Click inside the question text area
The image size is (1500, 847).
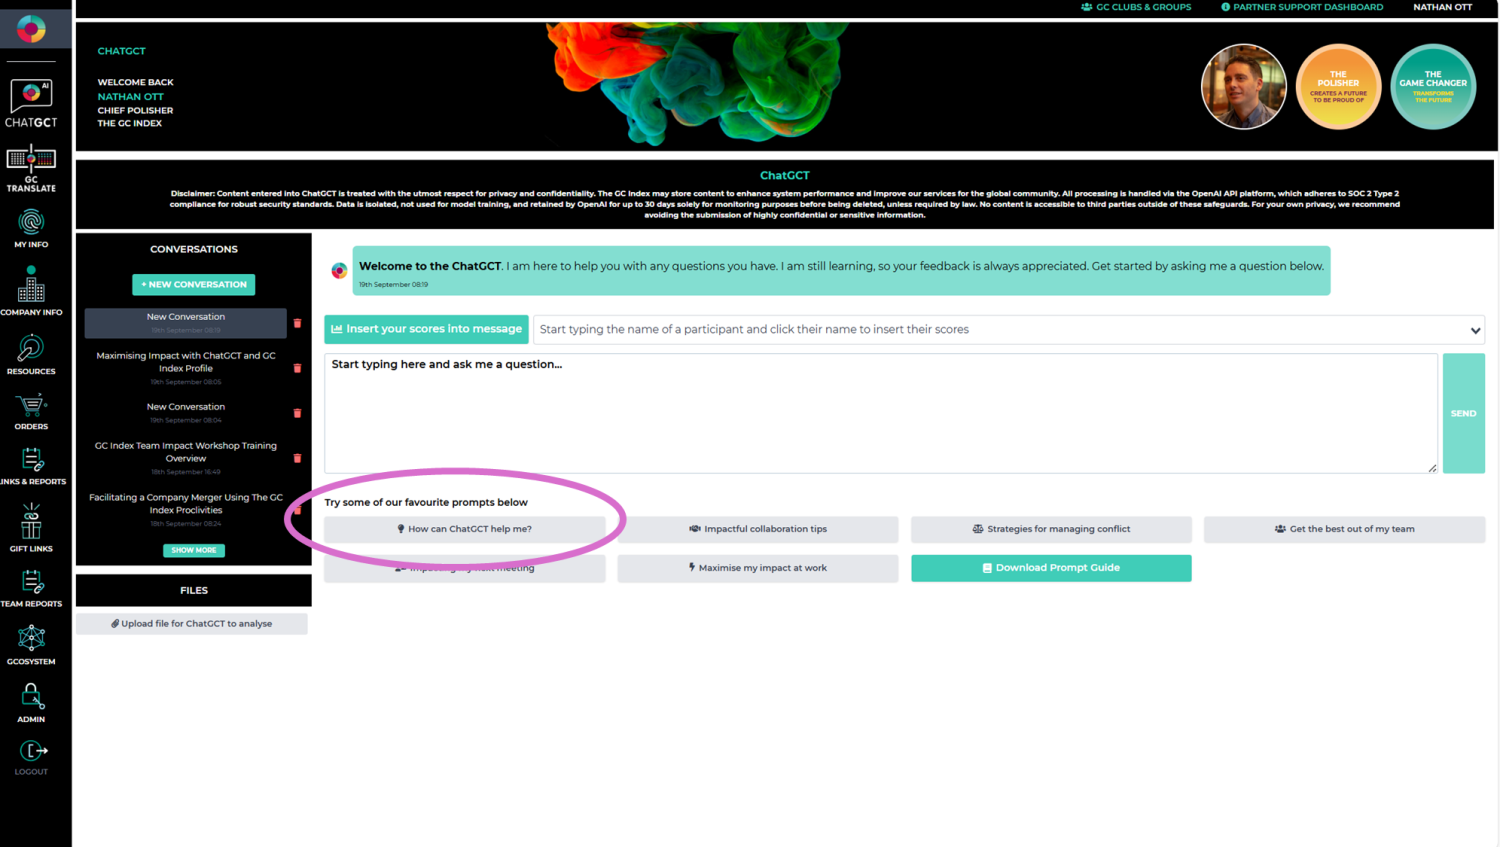(880, 413)
